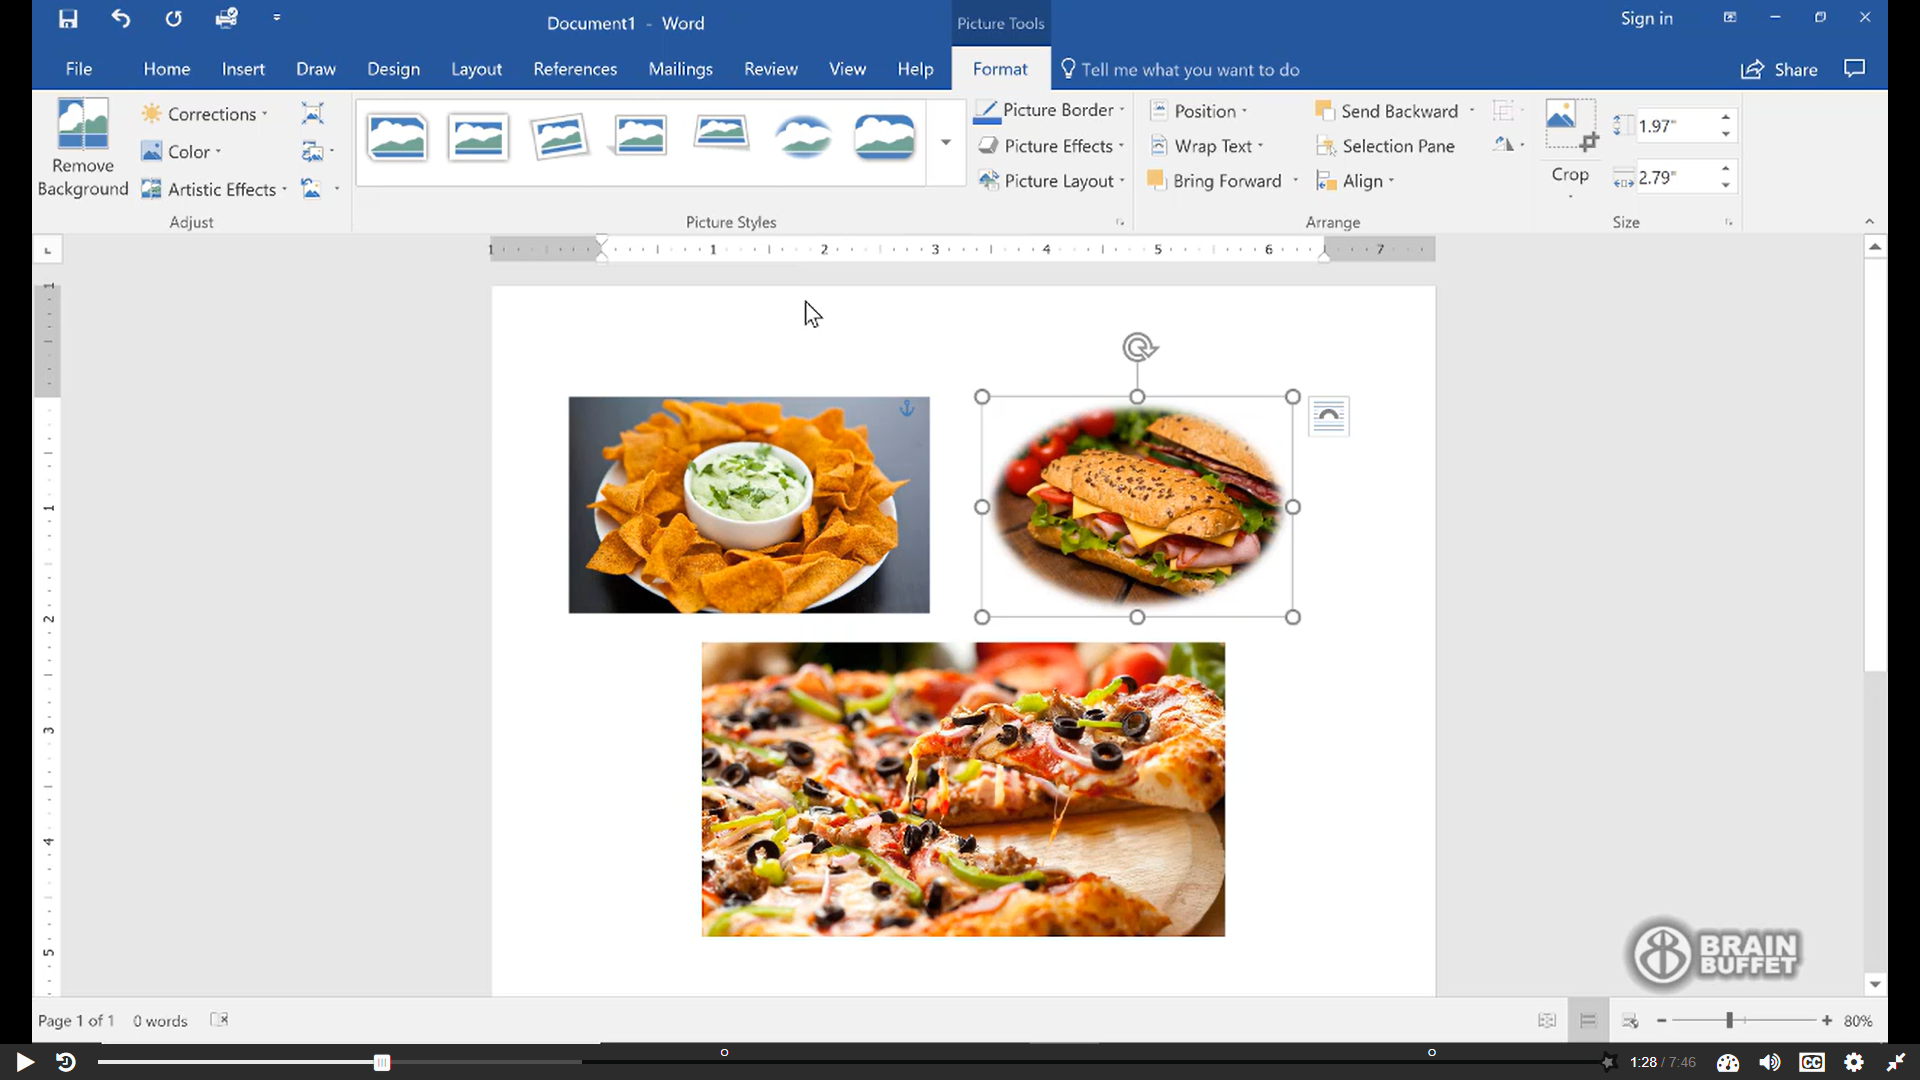1920x1080 pixels.
Task: Click the Selection Pane icon
Action: click(x=1326, y=146)
